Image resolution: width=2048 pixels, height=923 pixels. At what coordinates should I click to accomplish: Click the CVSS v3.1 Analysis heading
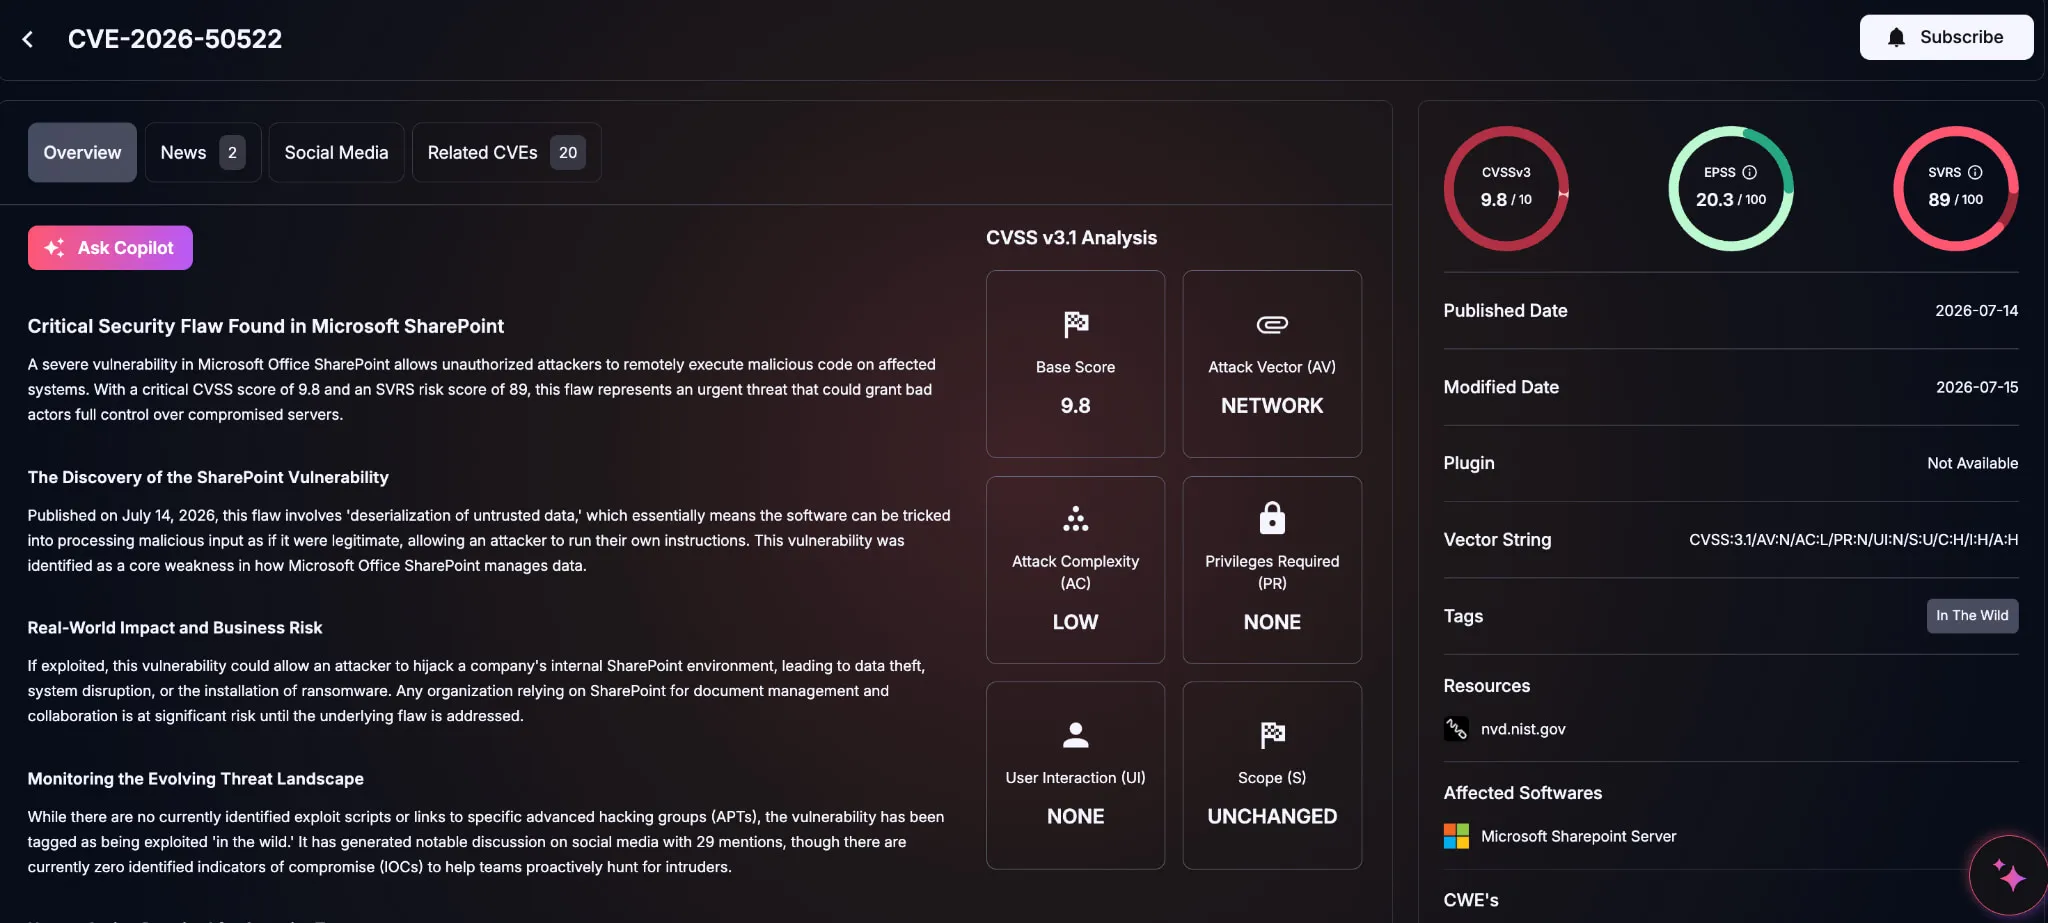pos(1071,238)
